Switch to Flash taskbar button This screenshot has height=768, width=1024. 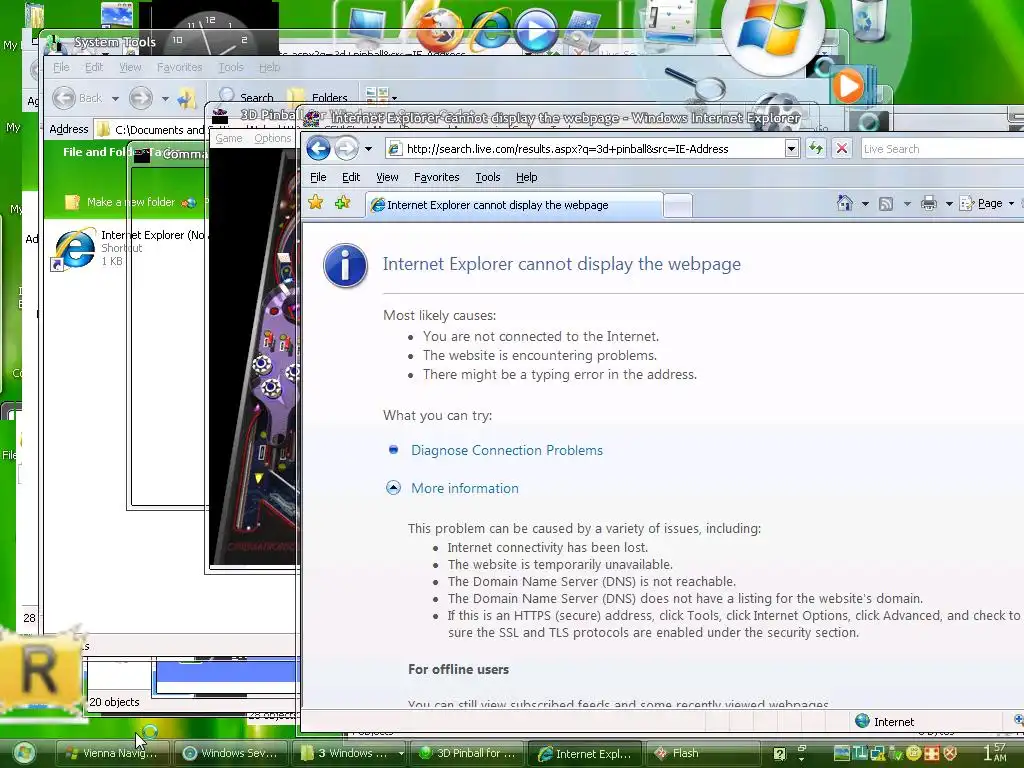pyautogui.click(x=703, y=753)
